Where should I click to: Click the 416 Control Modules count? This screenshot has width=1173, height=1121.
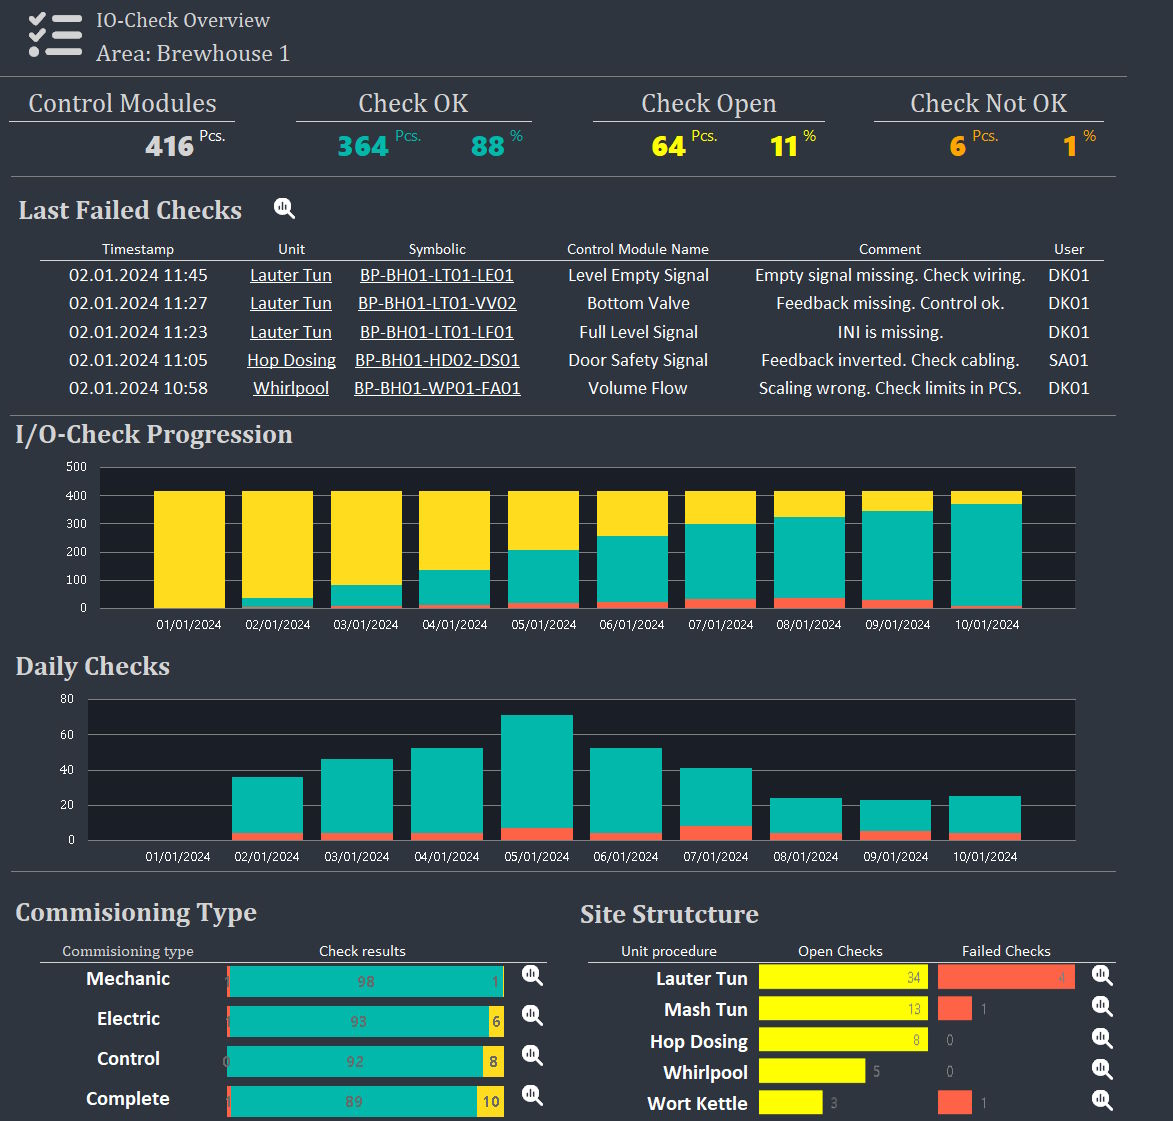pos(170,146)
